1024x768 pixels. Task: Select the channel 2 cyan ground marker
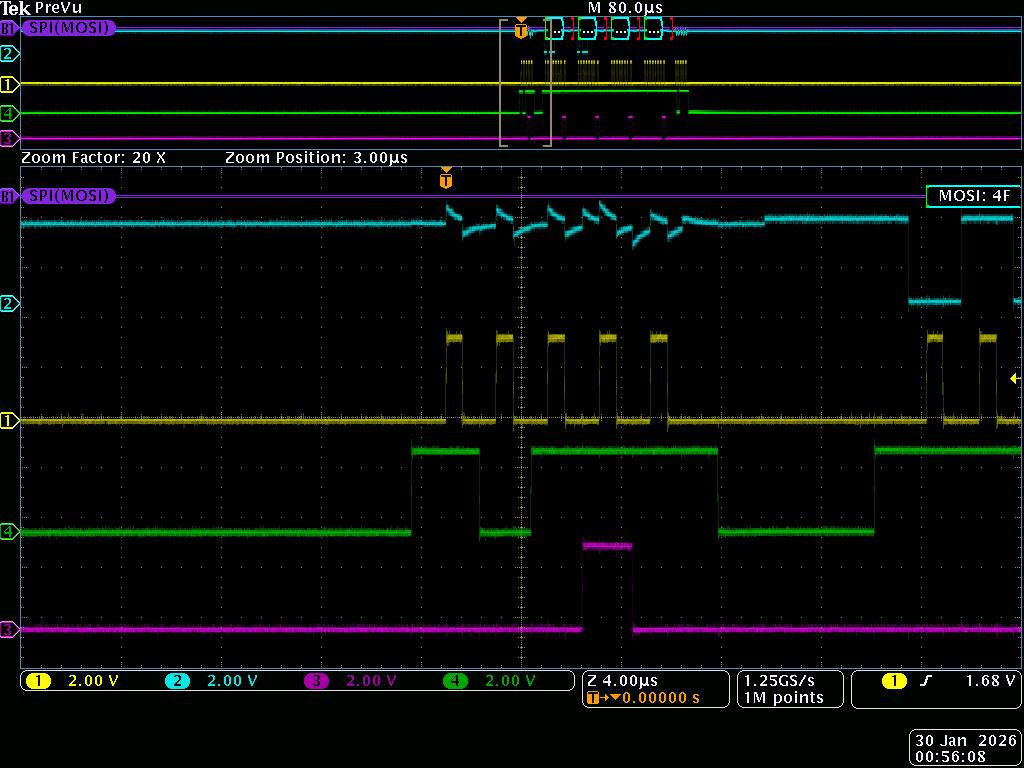point(10,303)
